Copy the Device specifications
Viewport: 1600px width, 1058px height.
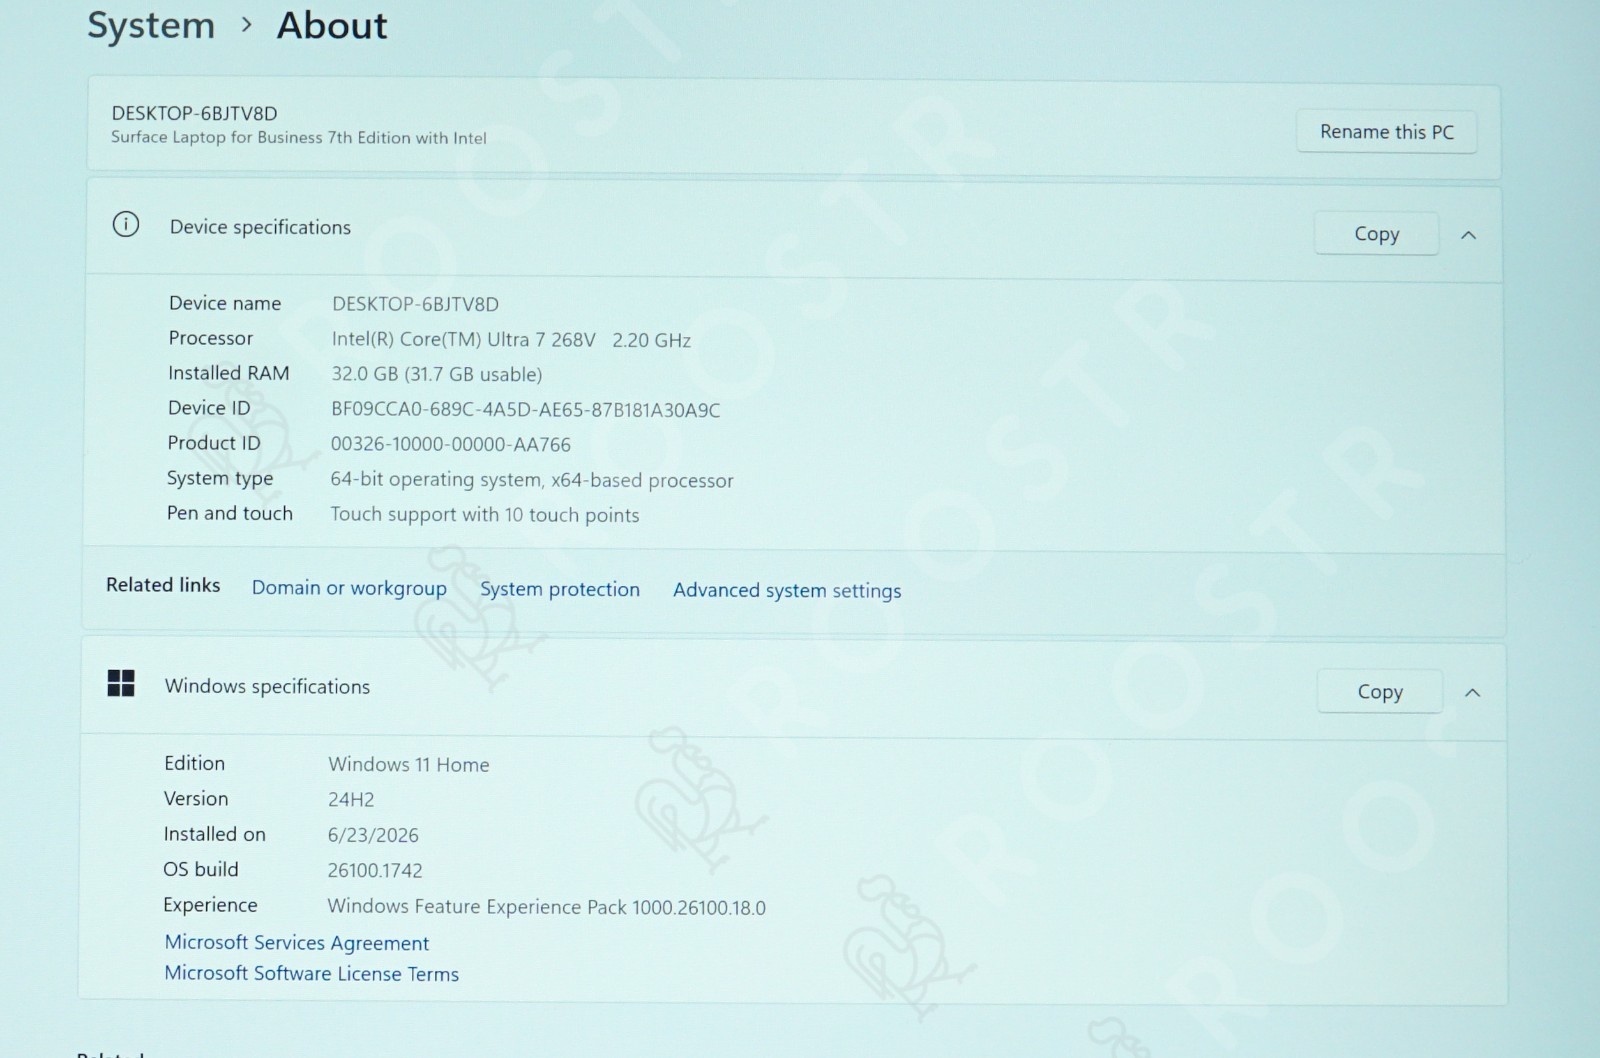pyautogui.click(x=1376, y=234)
